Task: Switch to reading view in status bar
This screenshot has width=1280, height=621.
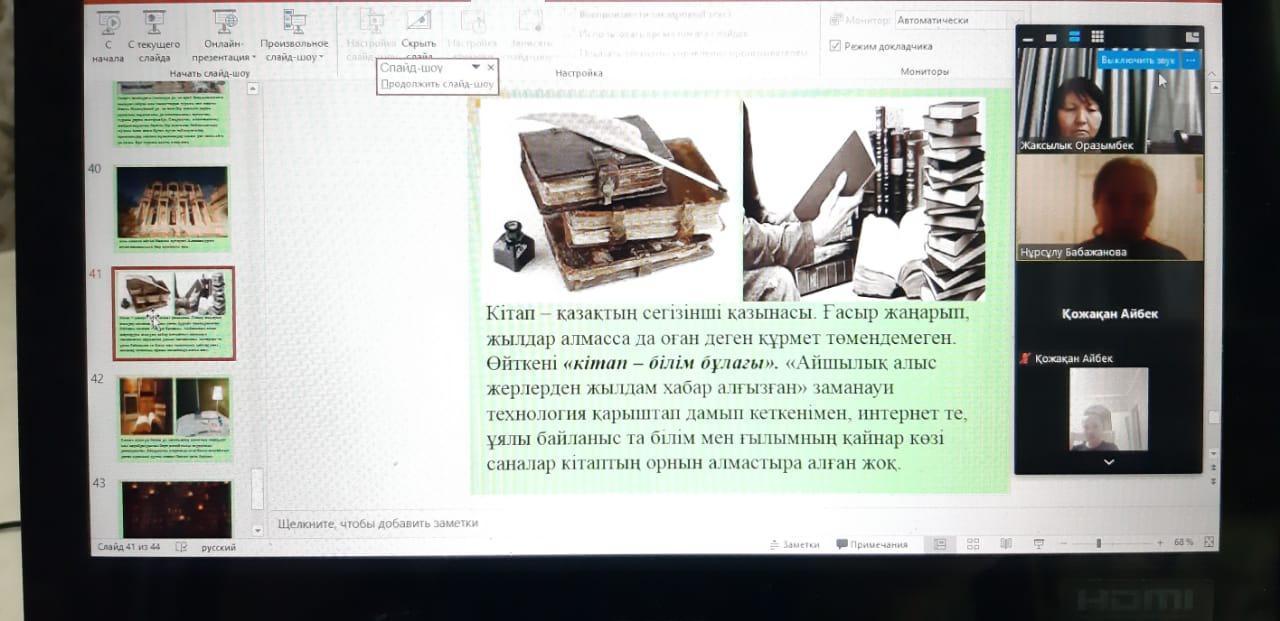Action: [x=1006, y=544]
